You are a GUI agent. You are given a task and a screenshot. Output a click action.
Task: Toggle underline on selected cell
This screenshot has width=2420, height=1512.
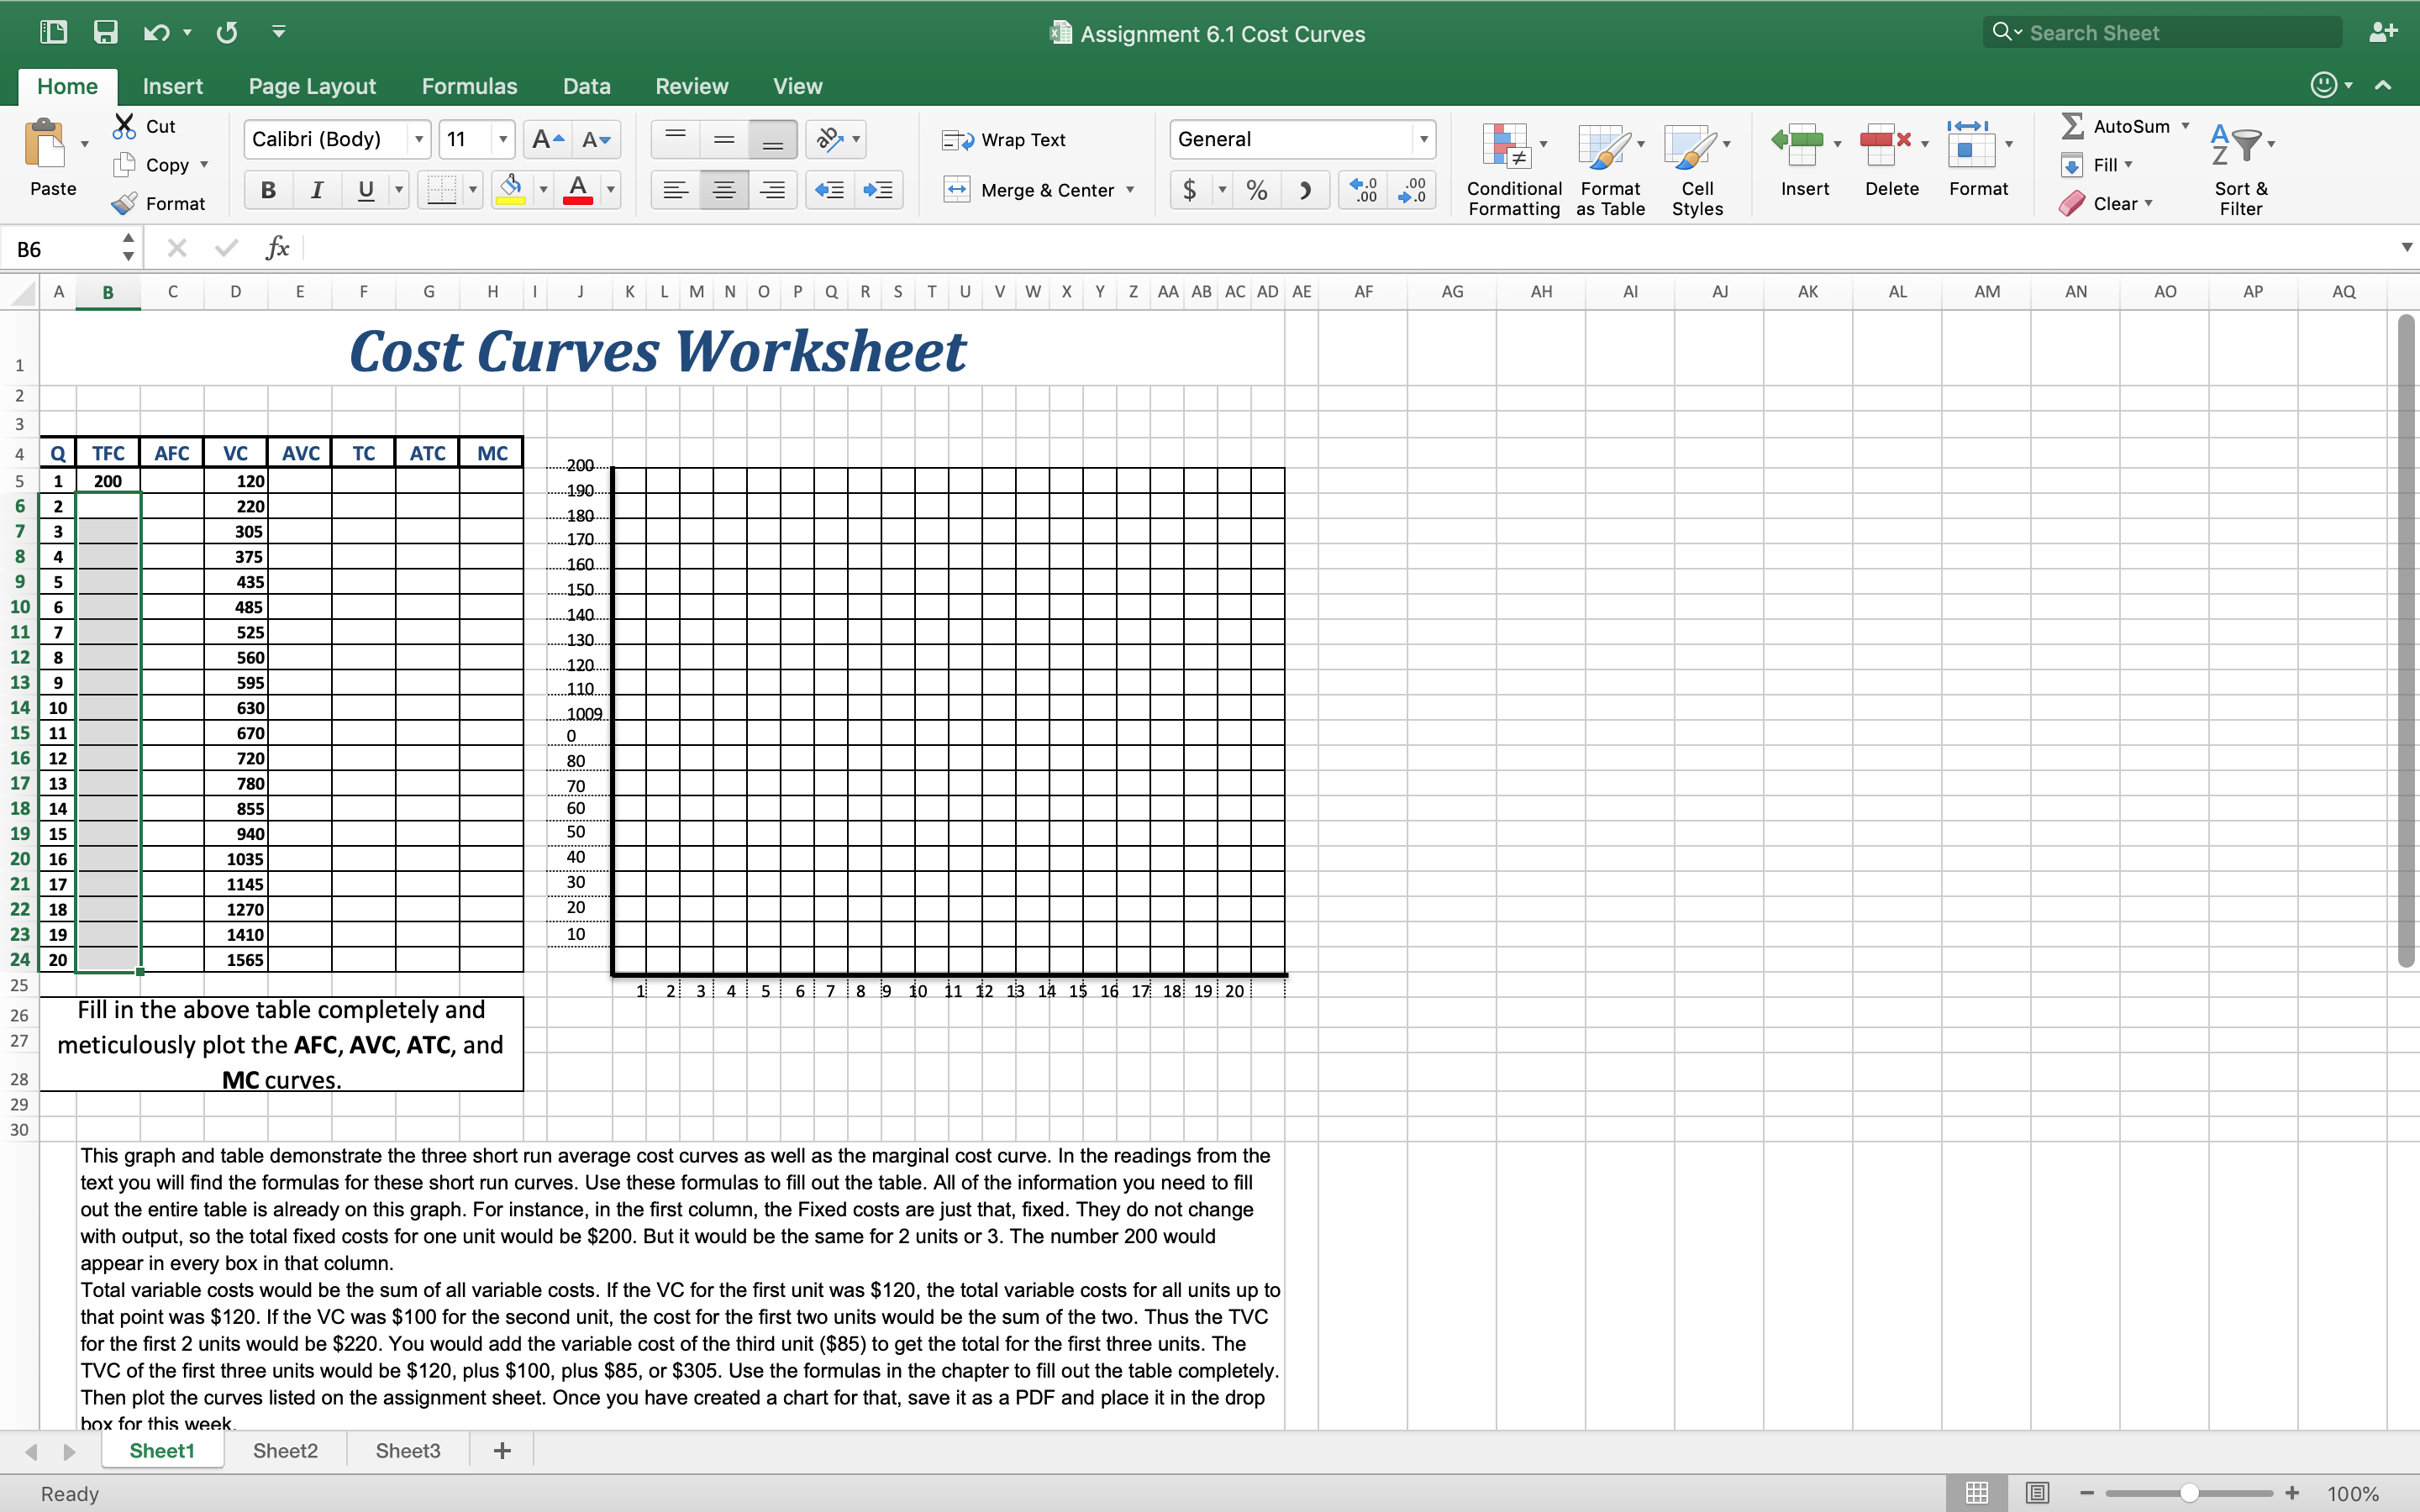pyautogui.click(x=366, y=189)
